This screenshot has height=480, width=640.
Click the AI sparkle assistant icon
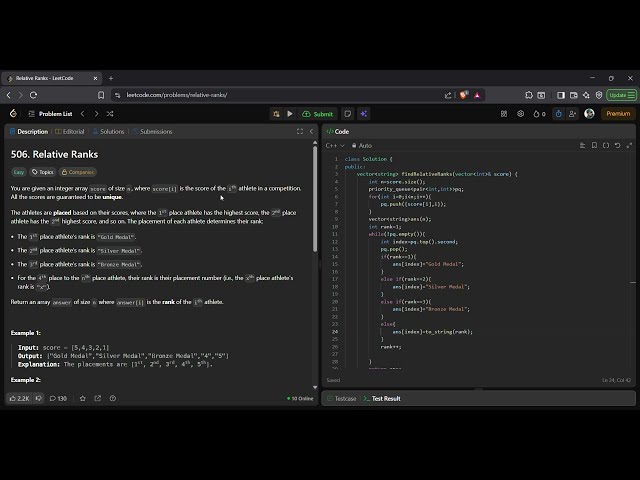[363, 114]
